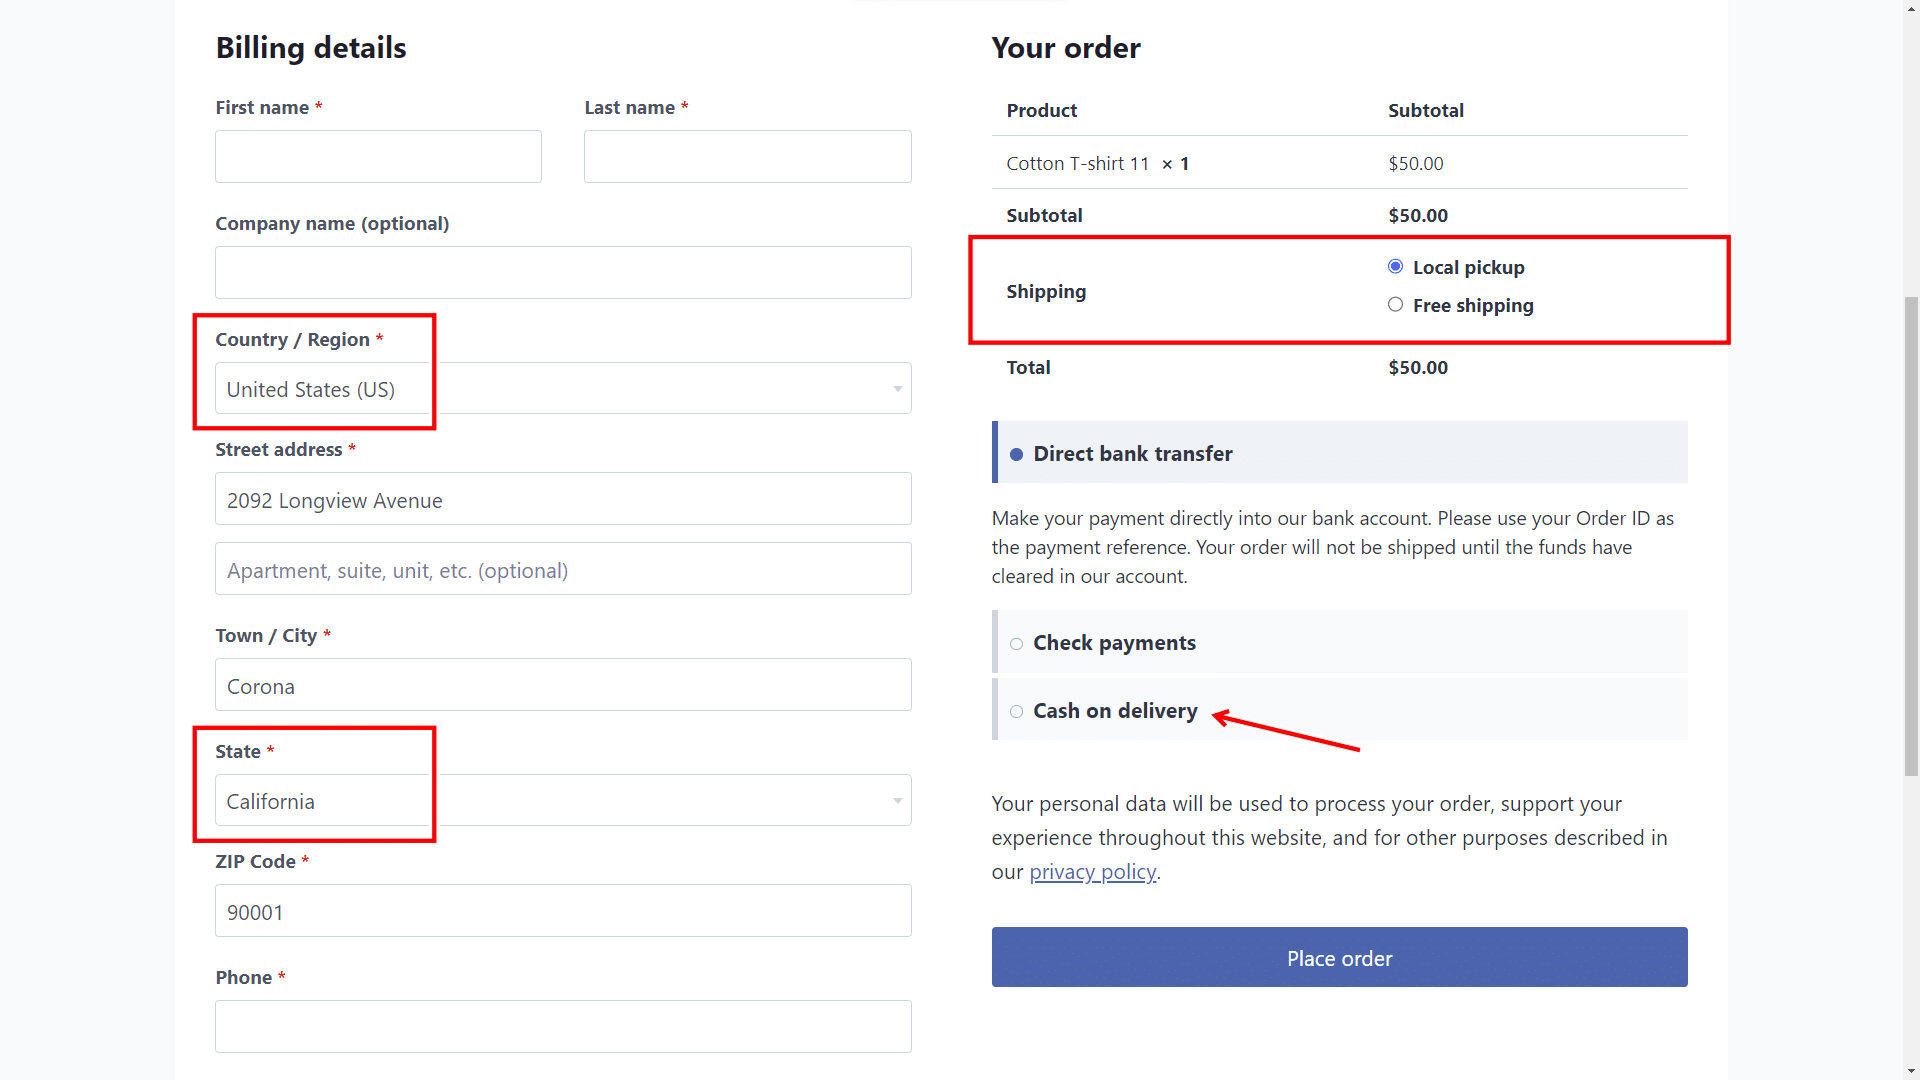Click the apartment, suite, unit field
The width and height of the screenshot is (1920, 1080).
[563, 568]
